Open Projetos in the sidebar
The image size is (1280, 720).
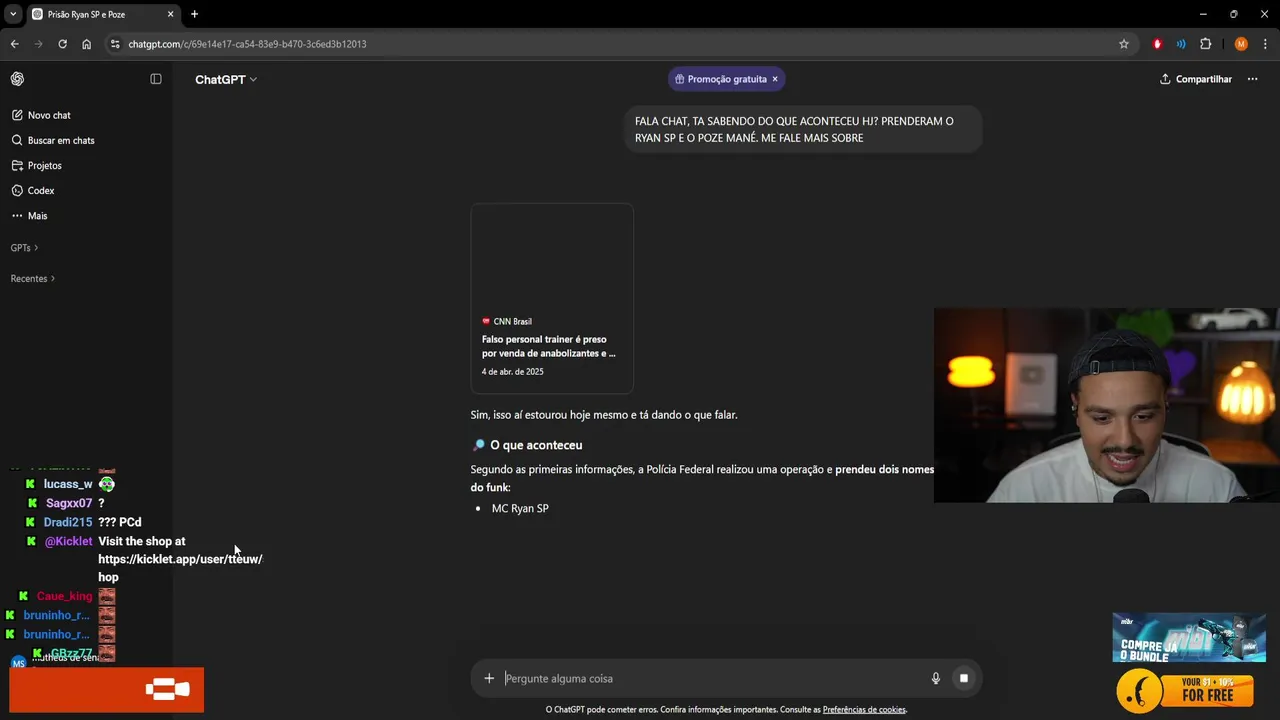coord(37,165)
